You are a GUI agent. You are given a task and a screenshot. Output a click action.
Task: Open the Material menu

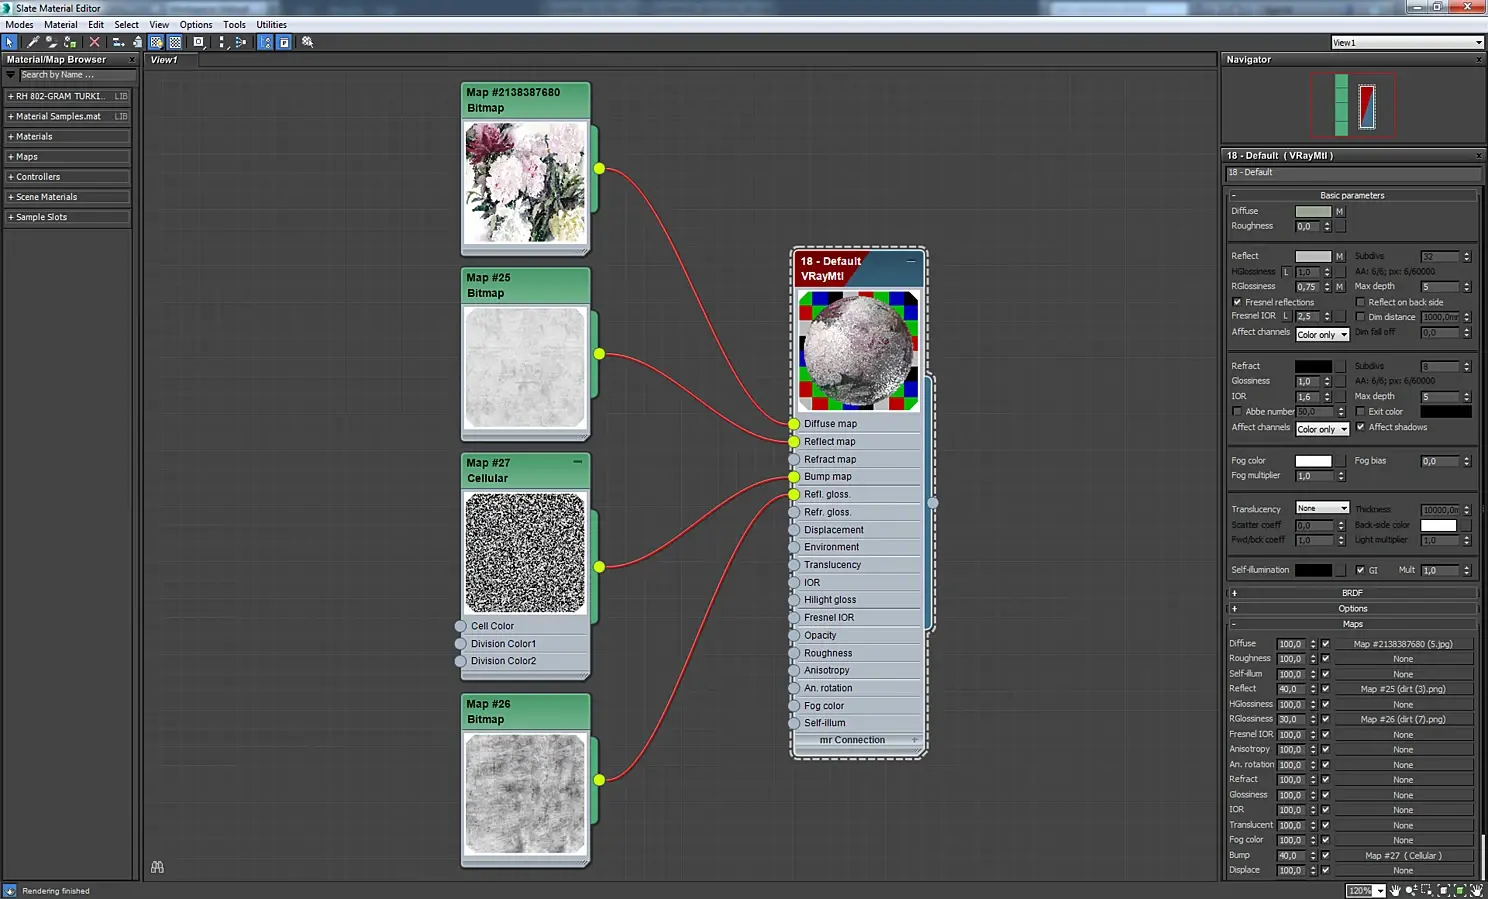[60, 25]
